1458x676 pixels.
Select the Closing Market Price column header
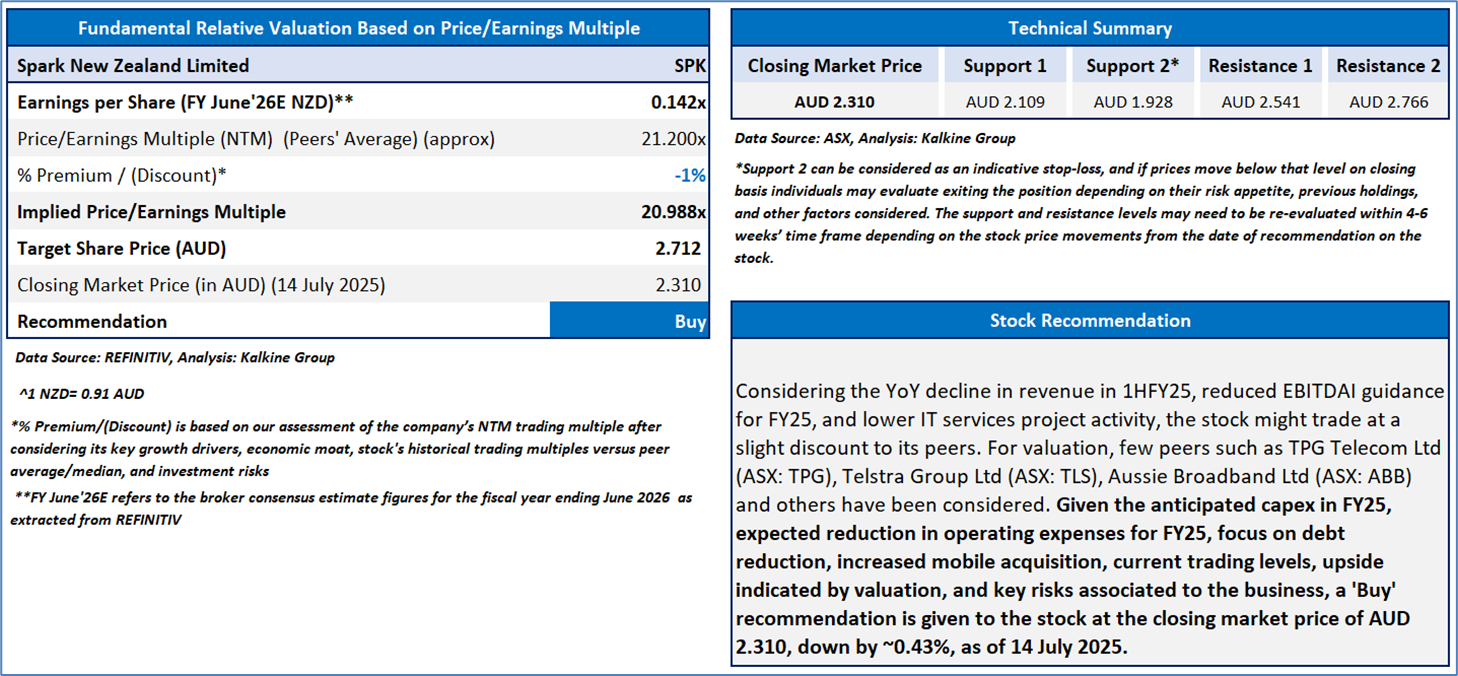(835, 66)
